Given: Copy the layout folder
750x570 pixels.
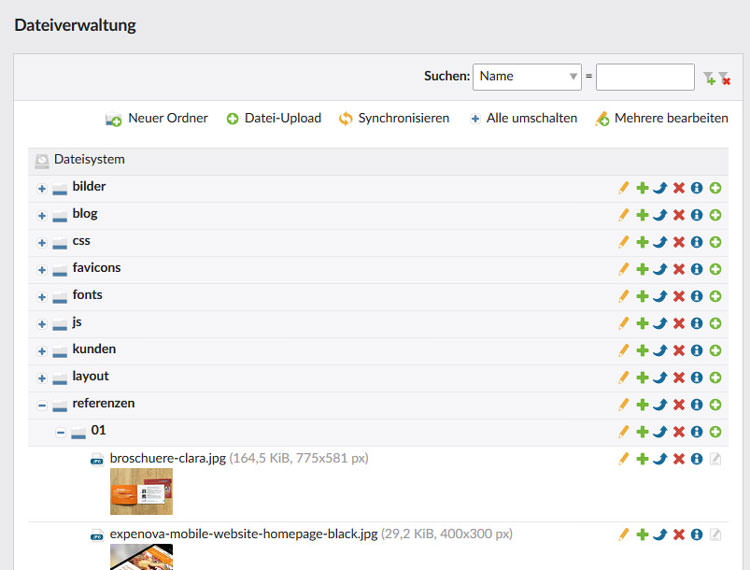Looking at the screenshot, I should coord(642,378).
